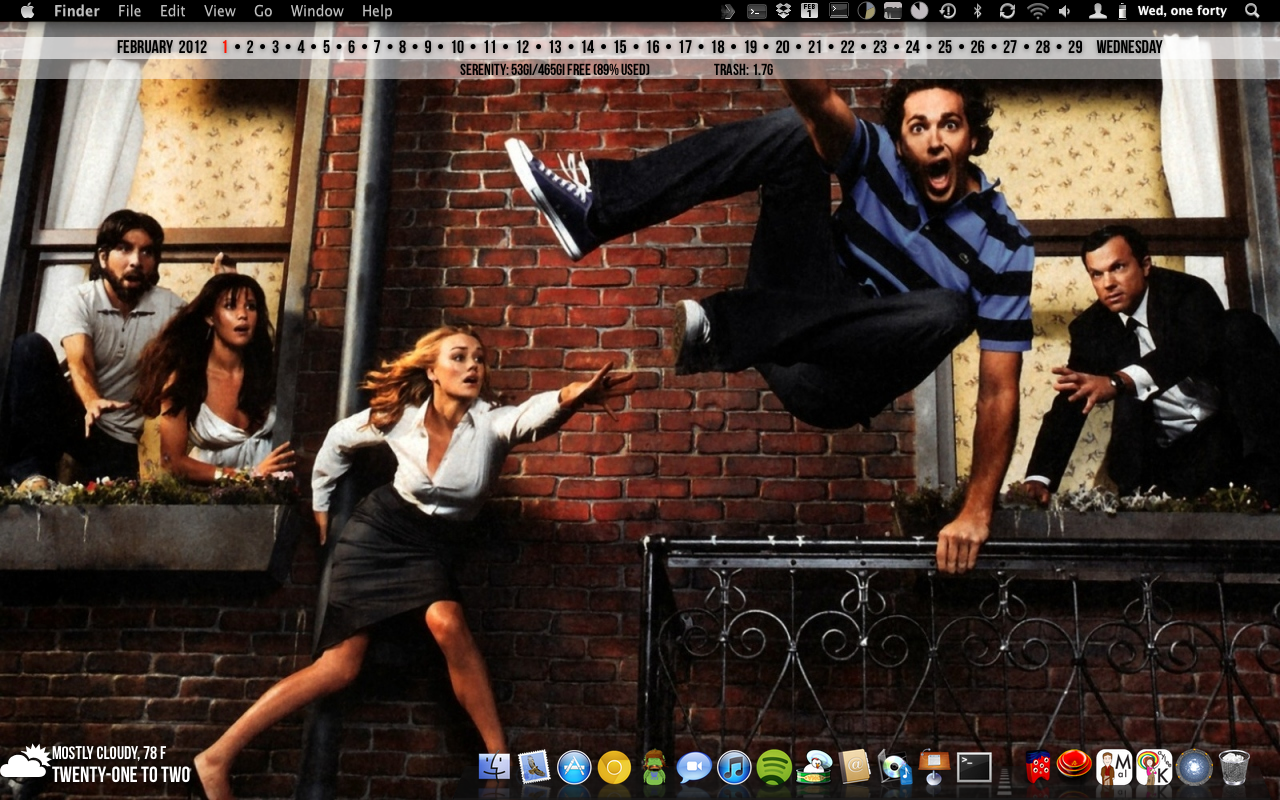1280x800 pixels.
Task: Click the small terminal prompt menu bar icon
Action: (757, 11)
